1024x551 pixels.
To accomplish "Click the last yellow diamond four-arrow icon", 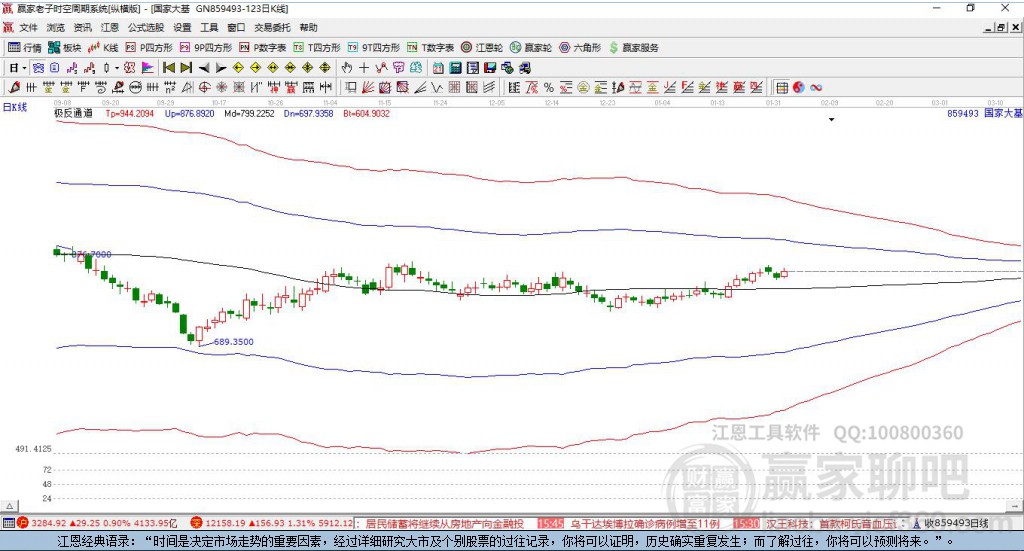I will click(325, 68).
